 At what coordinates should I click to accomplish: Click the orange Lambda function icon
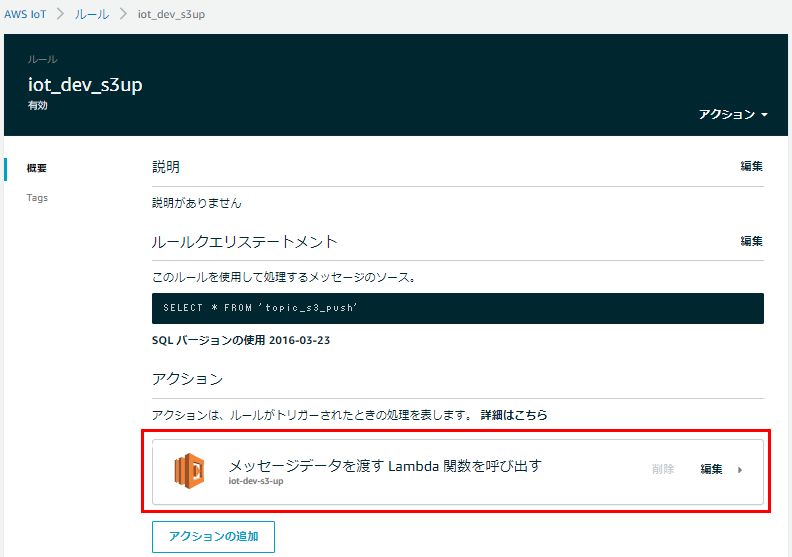(x=189, y=470)
